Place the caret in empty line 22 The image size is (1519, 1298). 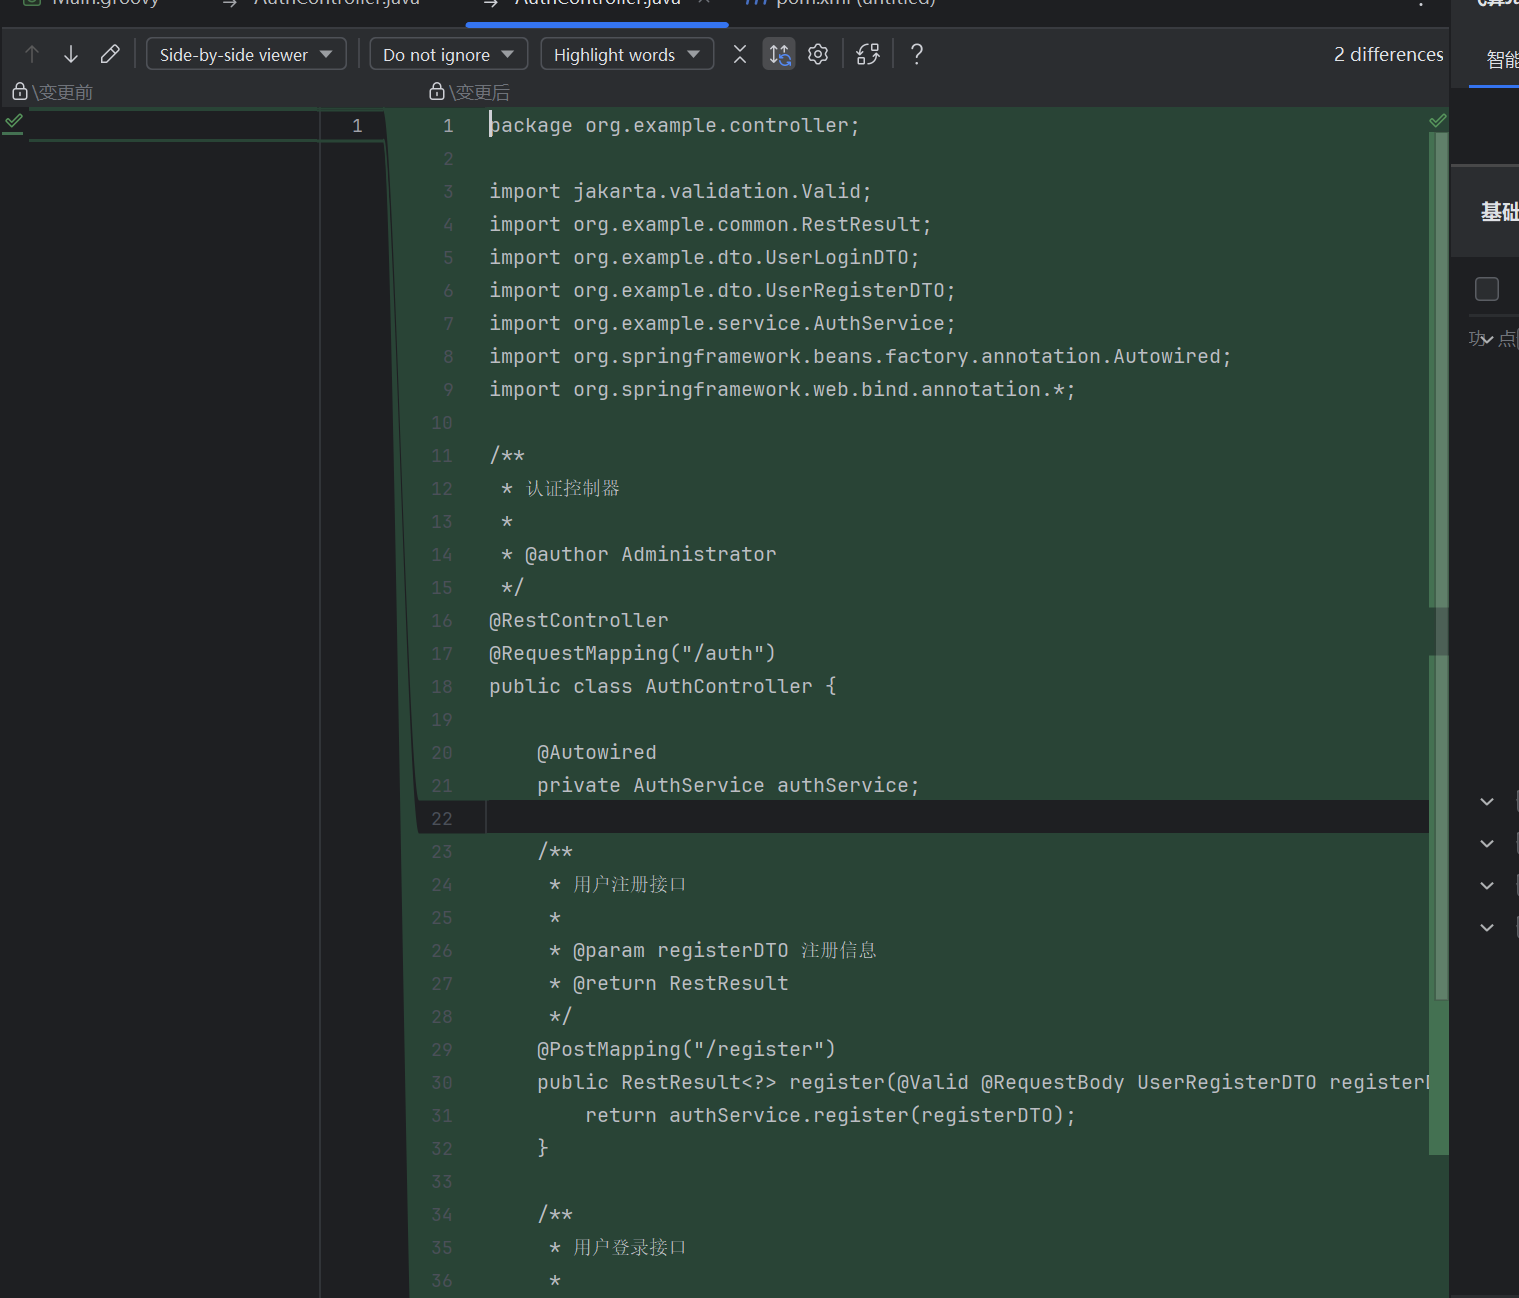coord(957,817)
